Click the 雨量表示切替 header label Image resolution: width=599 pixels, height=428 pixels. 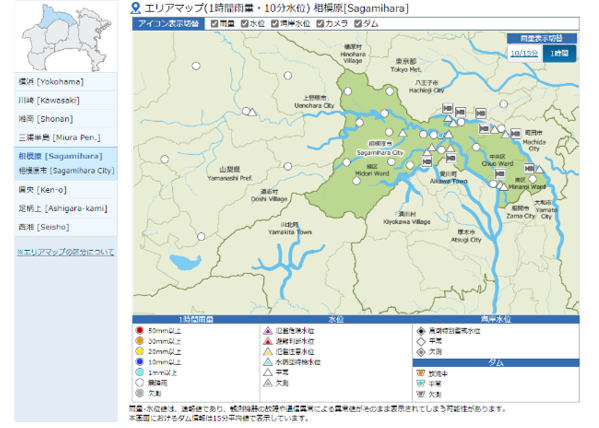pos(542,38)
